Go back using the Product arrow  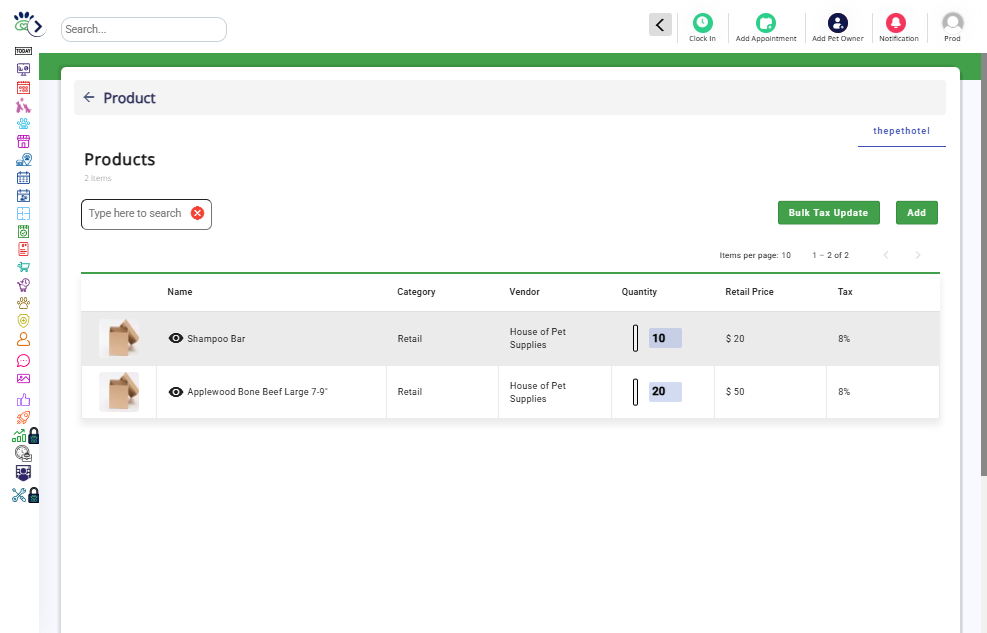click(x=89, y=98)
